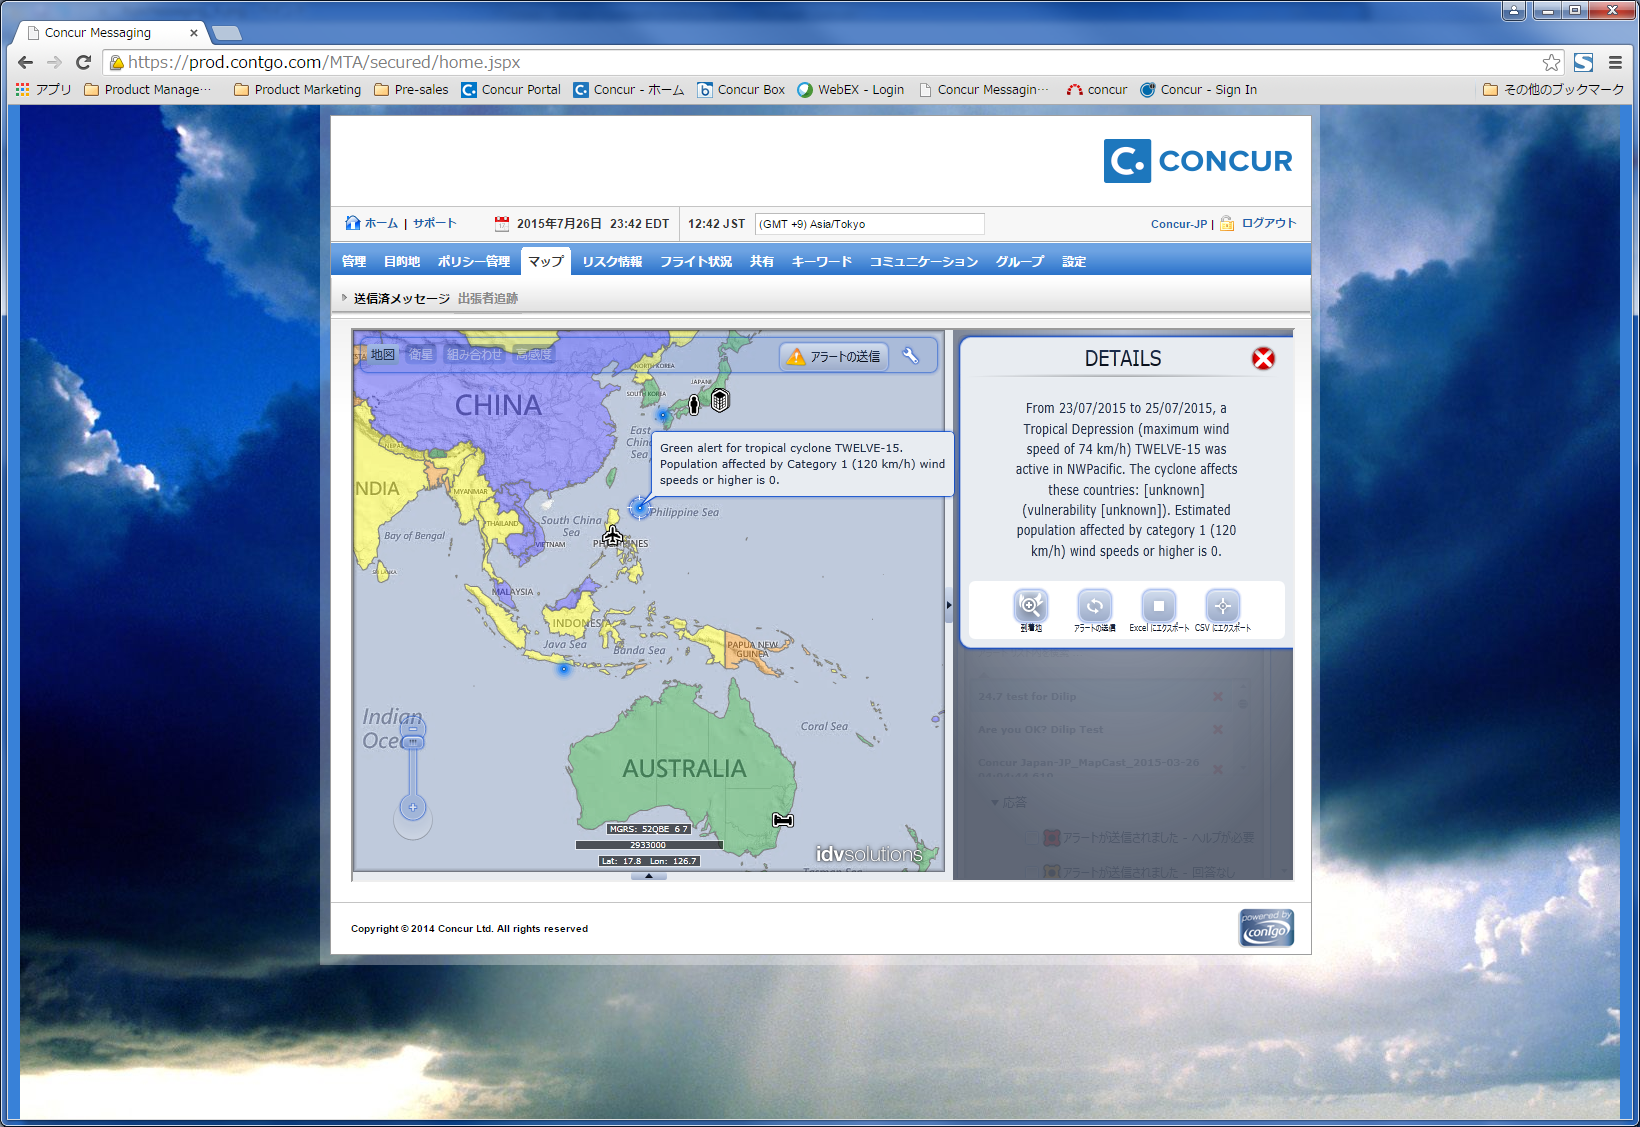The width and height of the screenshot is (1640, 1127).
Task: Switch map view to 衛星 (satellite)
Action: pyautogui.click(x=421, y=355)
